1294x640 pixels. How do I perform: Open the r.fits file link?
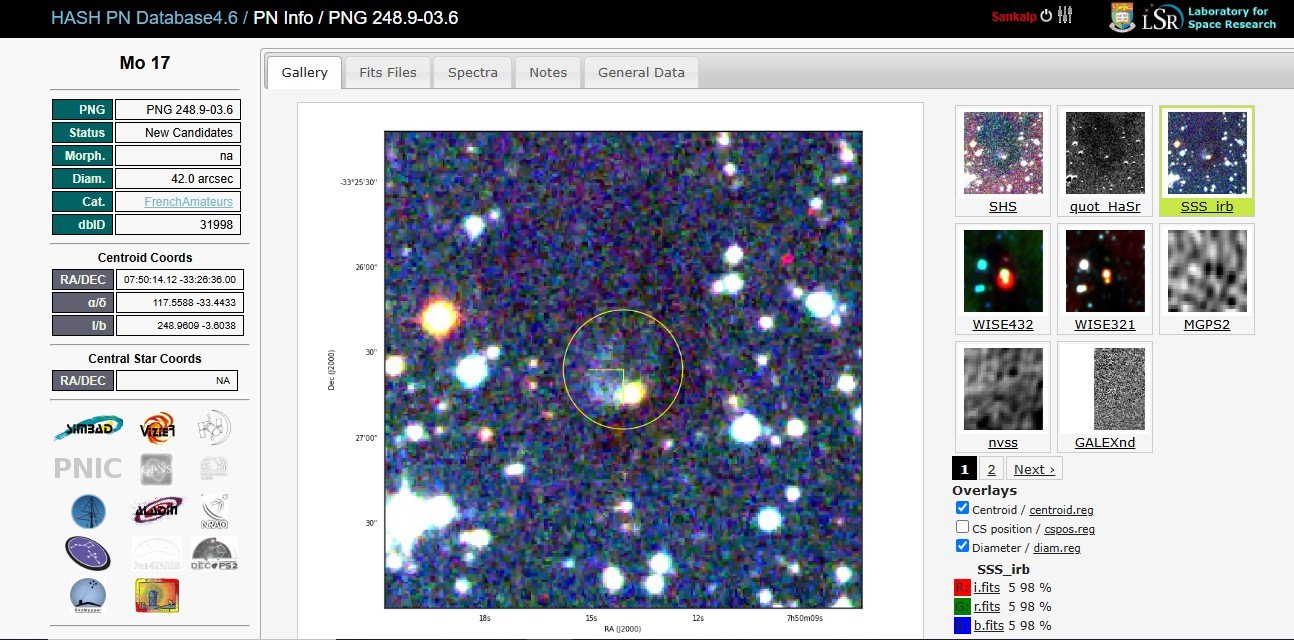point(987,606)
